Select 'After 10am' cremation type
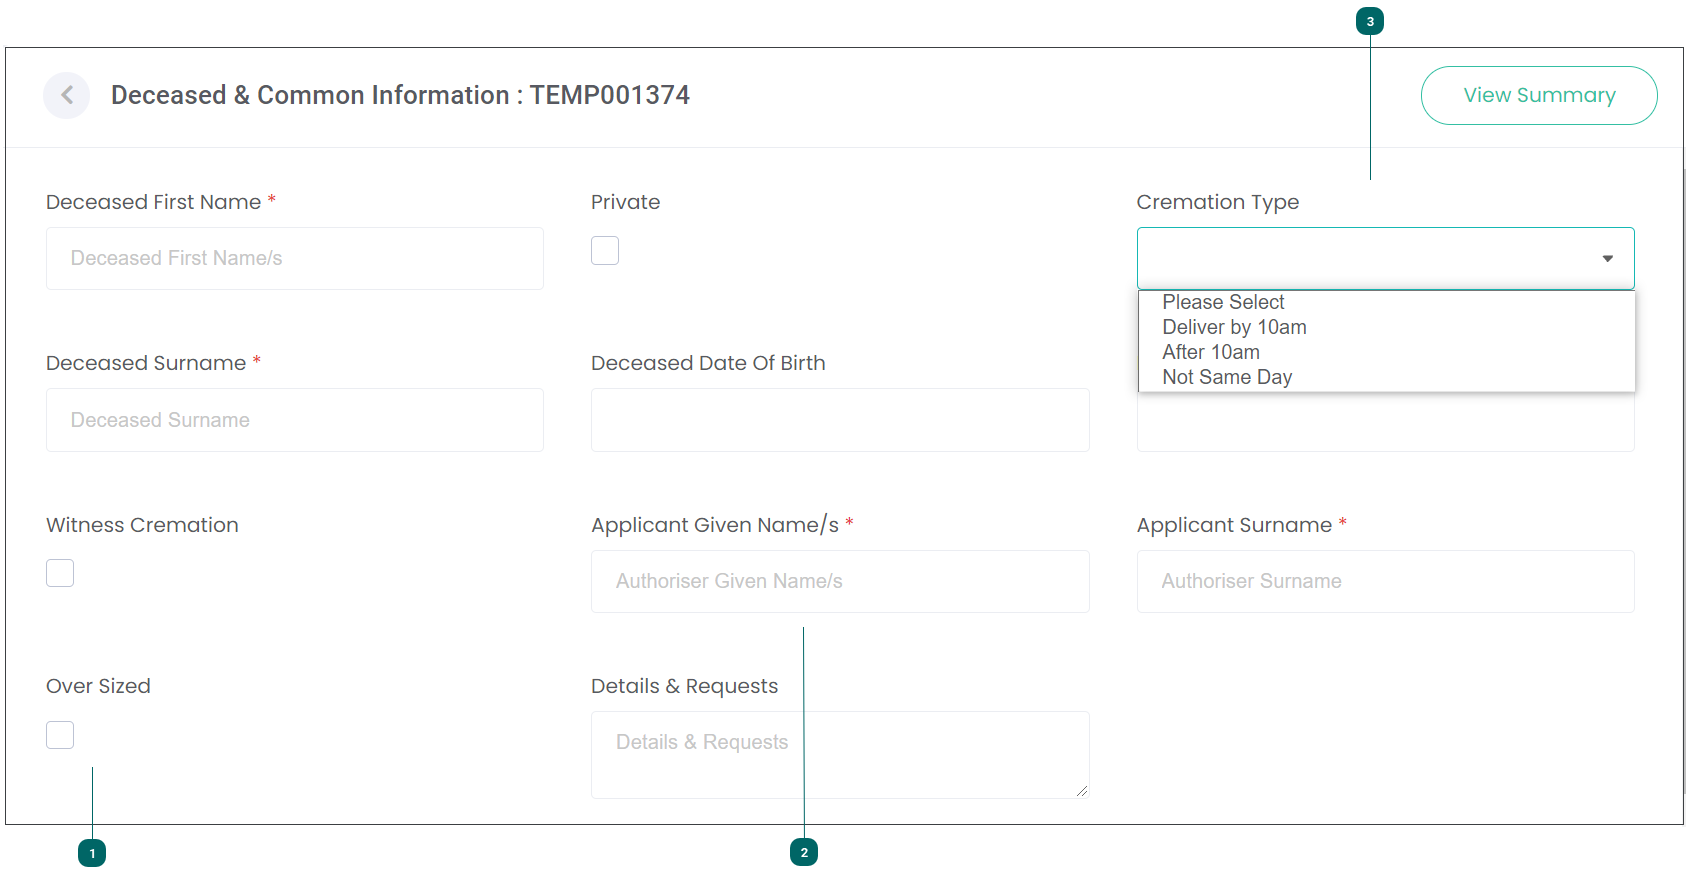1689x878 pixels. click(1386, 352)
